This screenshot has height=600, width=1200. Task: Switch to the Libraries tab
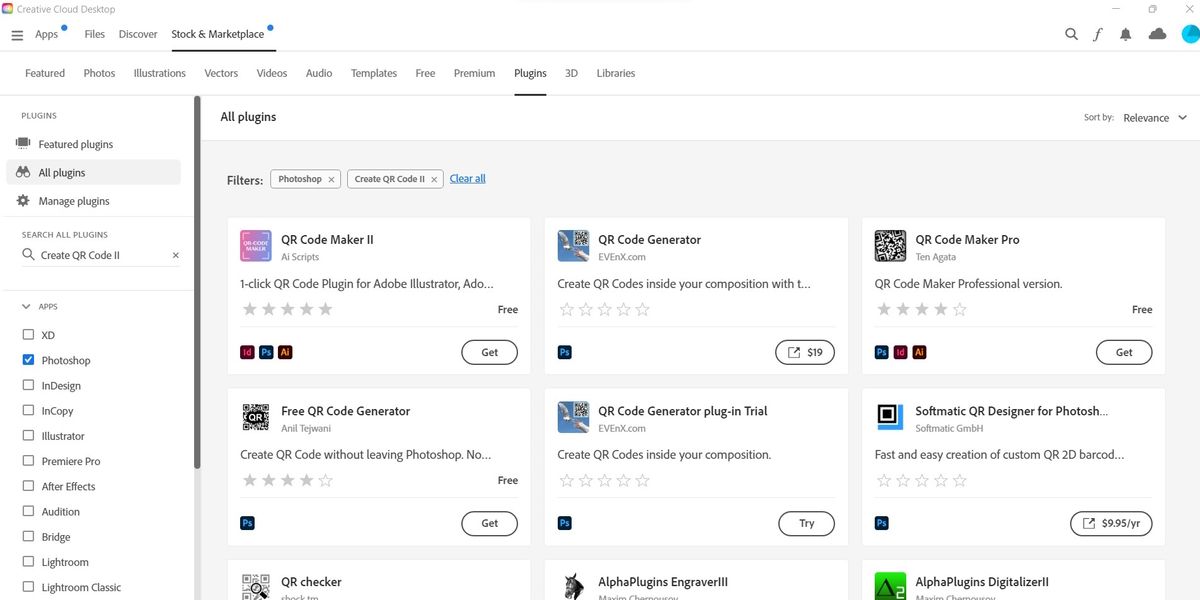616,73
